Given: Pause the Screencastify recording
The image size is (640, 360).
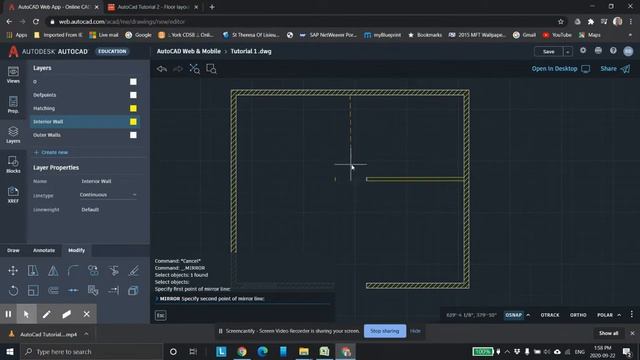Looking at the screenshot, I should (x=8, y=314).
